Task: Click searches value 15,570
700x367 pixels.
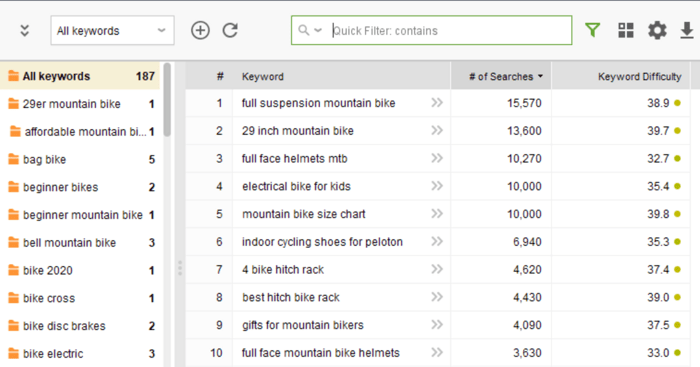Action: pos(524,103)
